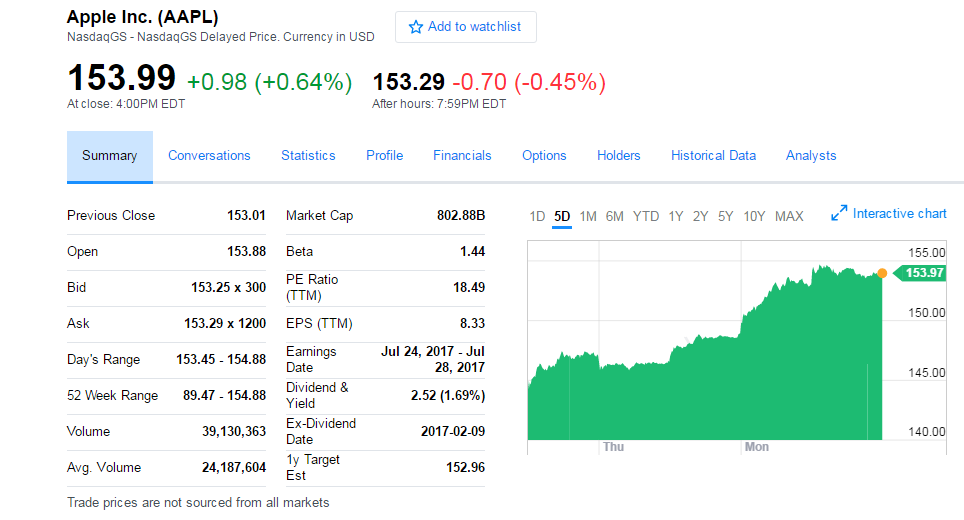Screen dimensions: 964x520
Task: Click the orange dot marker on chart
Action: [882, 273]
